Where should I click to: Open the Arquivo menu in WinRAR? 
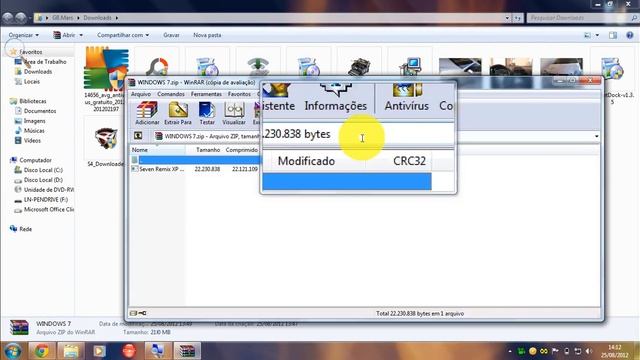141,94
